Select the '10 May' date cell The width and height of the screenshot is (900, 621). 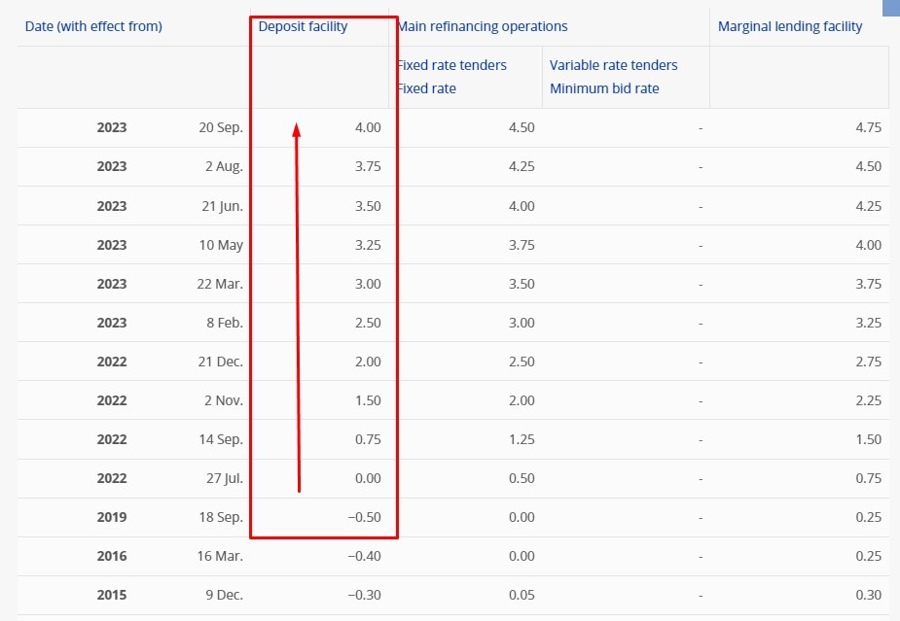(x=221, y=245)
